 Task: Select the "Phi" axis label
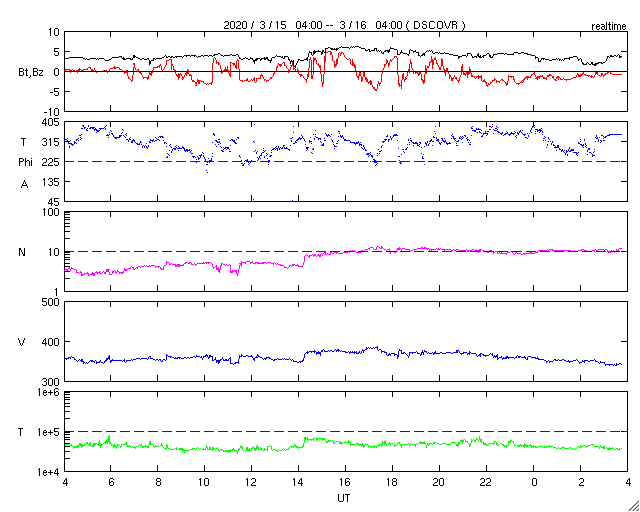[25, 163]
